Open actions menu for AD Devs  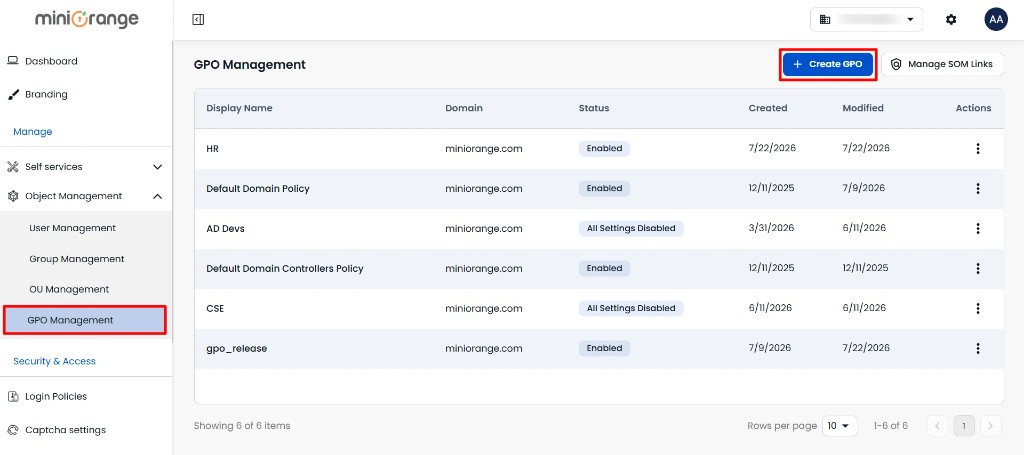coord(978,228)
